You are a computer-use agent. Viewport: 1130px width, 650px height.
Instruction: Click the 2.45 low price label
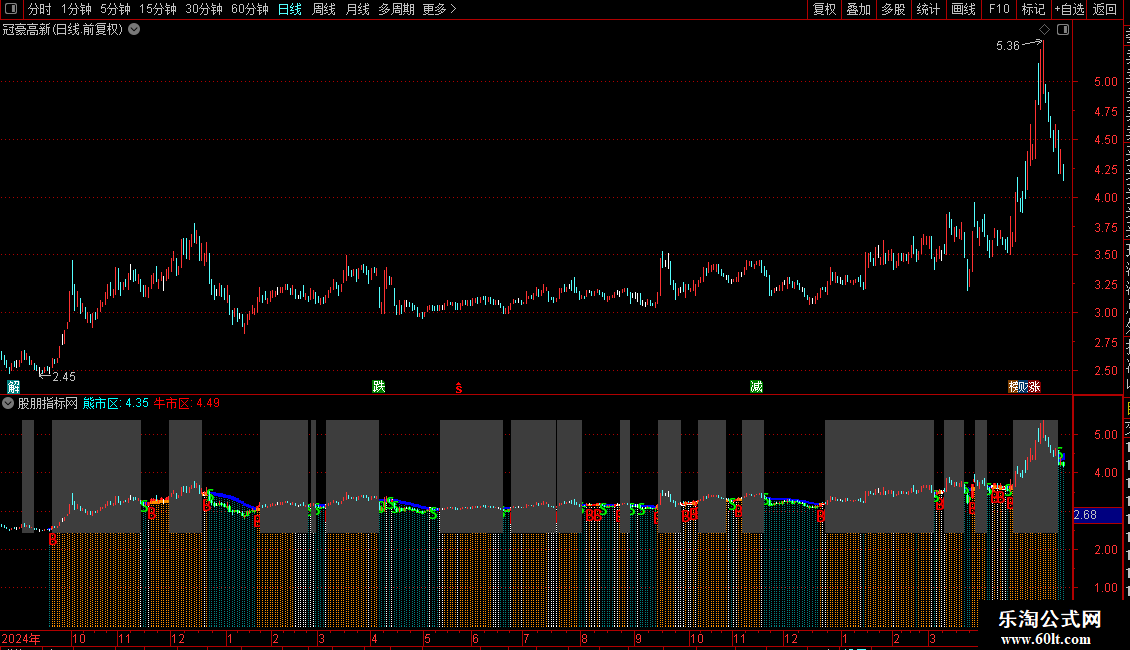[63, 376]
